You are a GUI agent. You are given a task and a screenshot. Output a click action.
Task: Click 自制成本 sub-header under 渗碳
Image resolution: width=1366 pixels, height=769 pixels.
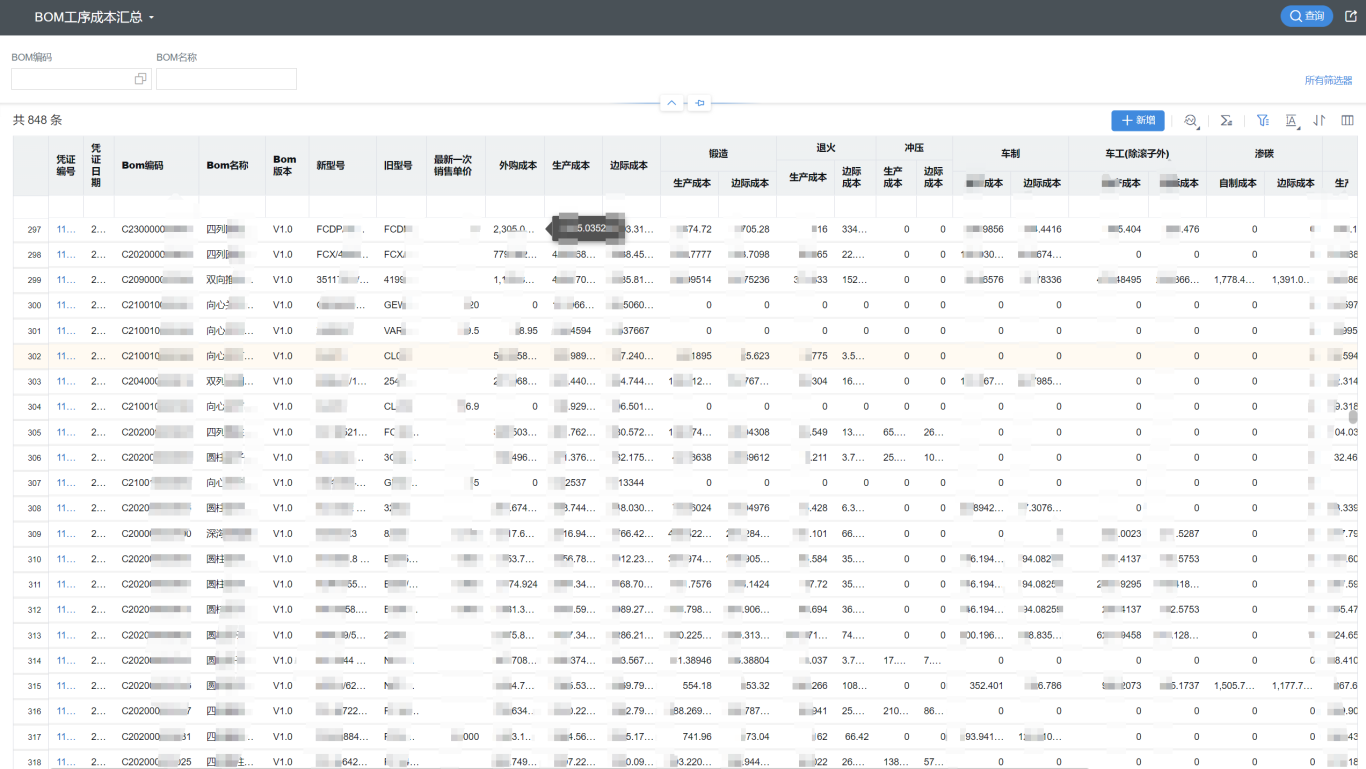coord(1238,183)
